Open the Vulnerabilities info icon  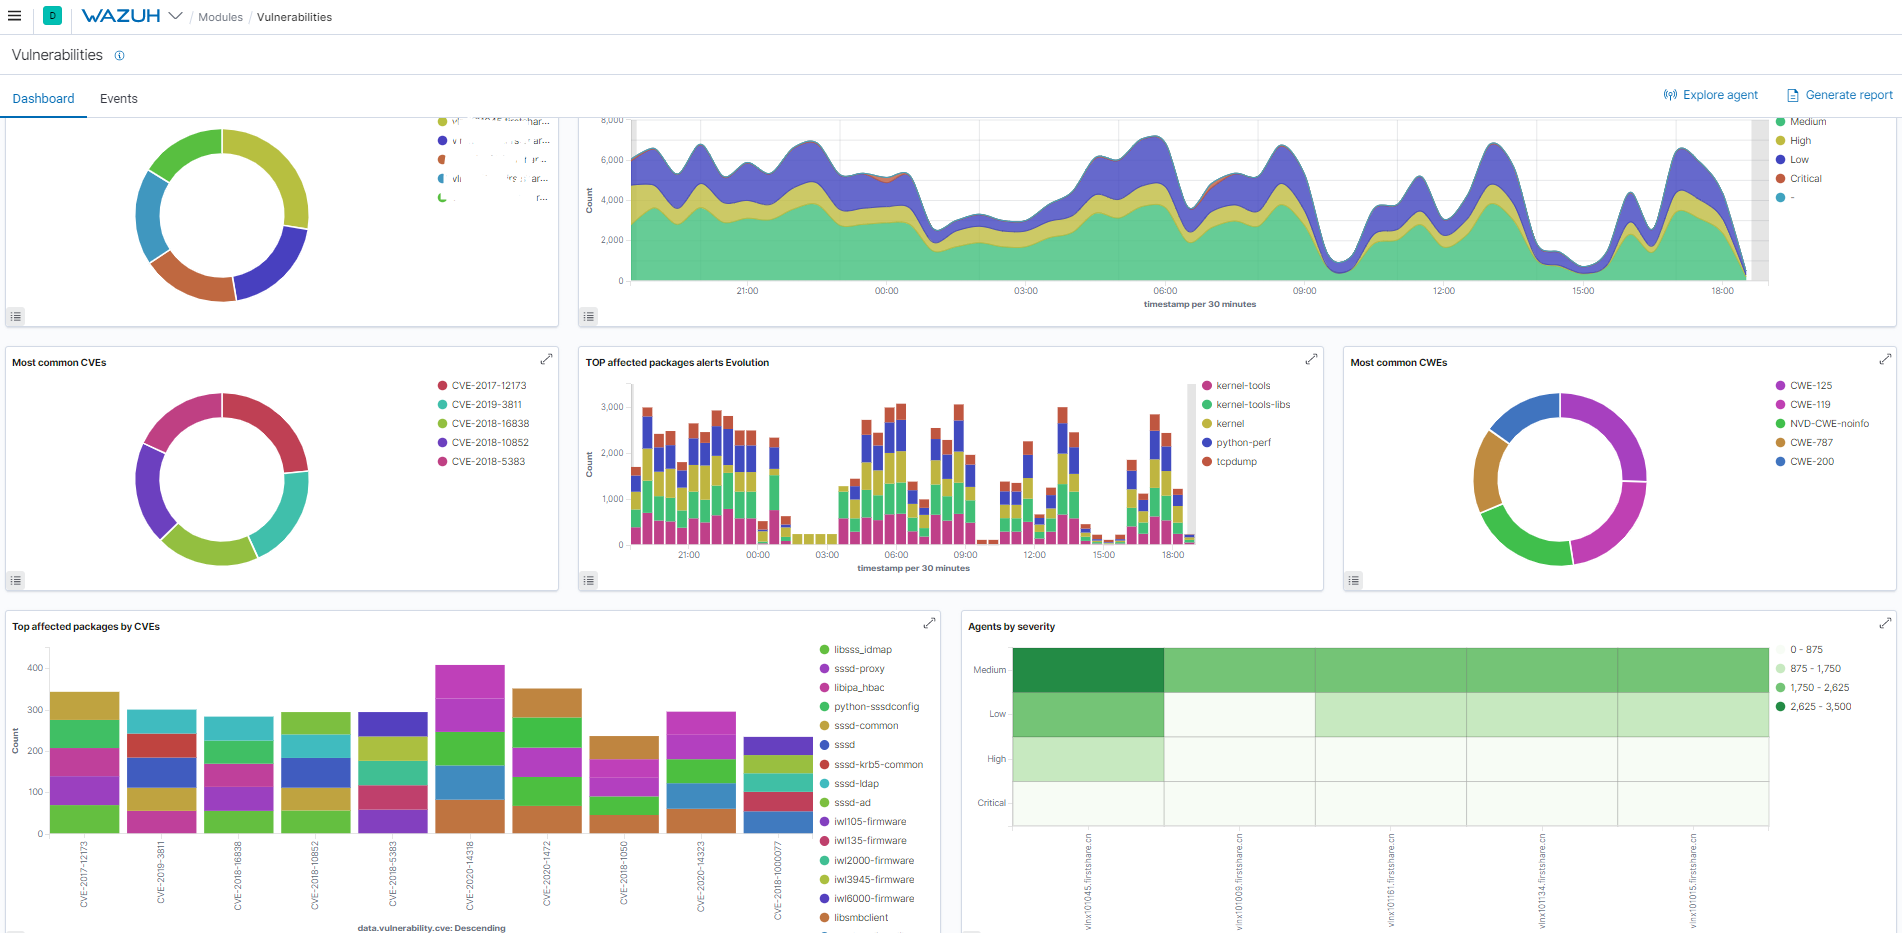(x=119, y=56)
